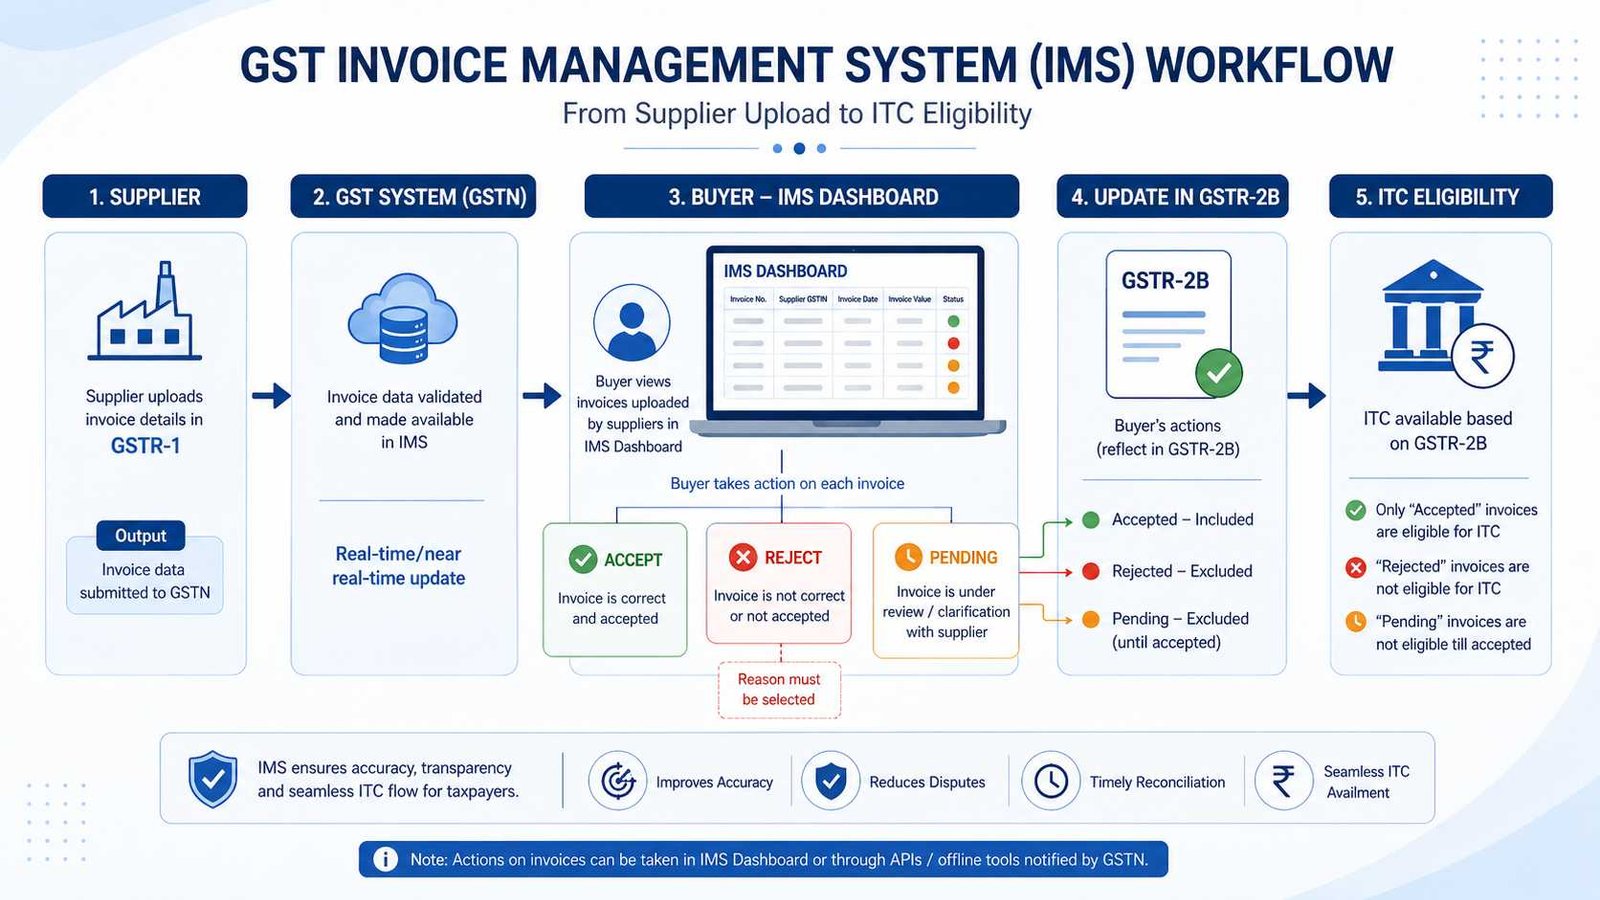Click subtitle From Supplier Upload to ITC Eligibility
This screenshot has height=900, width=1600.
click(x=797, y=114)
